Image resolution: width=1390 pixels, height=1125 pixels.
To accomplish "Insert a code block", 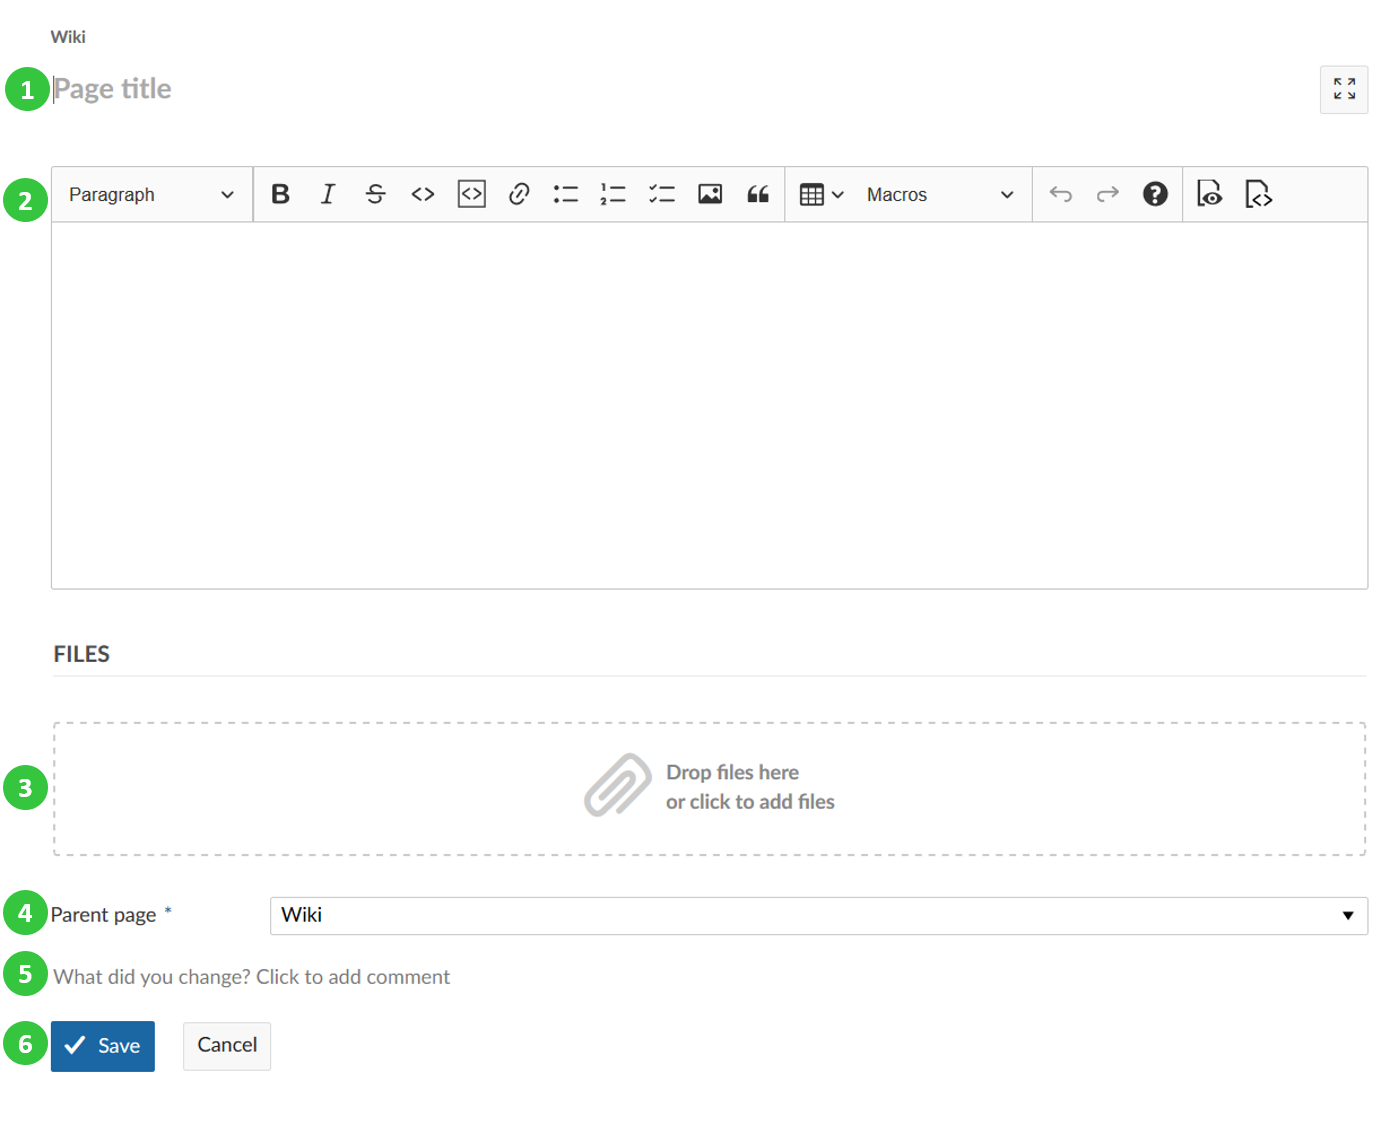I will click(471, 194).
